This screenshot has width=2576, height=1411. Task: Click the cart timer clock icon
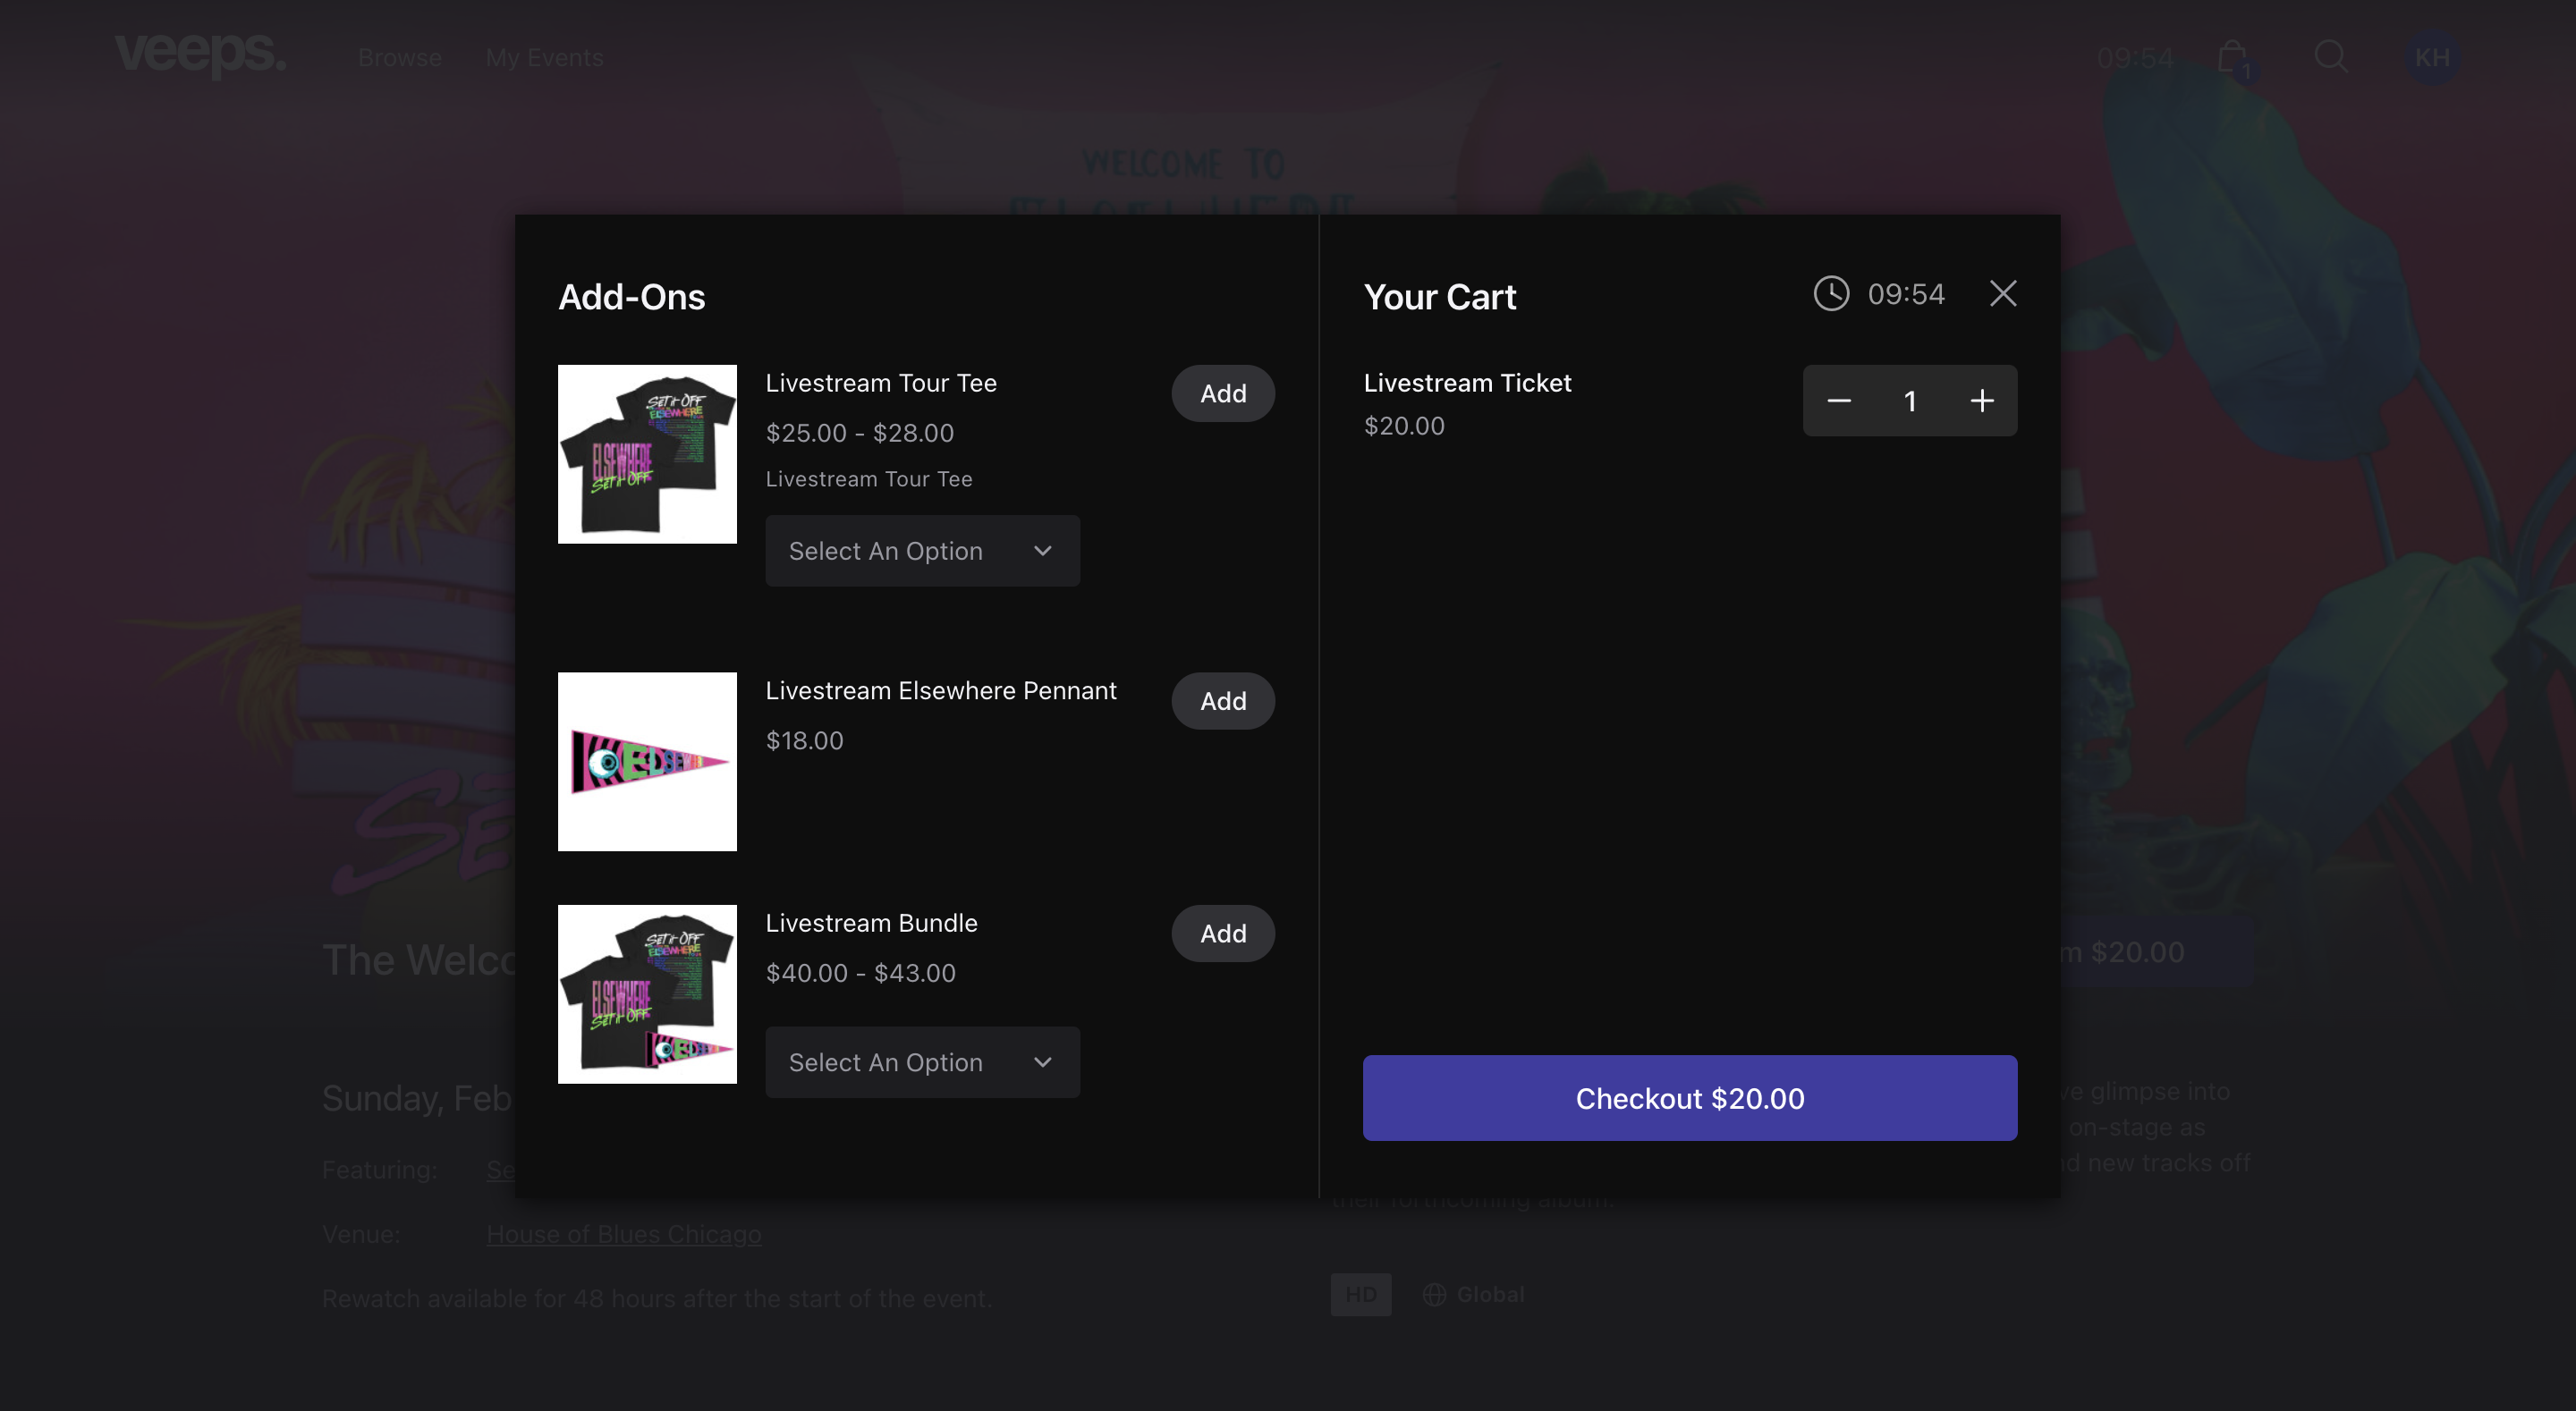pos(1831,294)
